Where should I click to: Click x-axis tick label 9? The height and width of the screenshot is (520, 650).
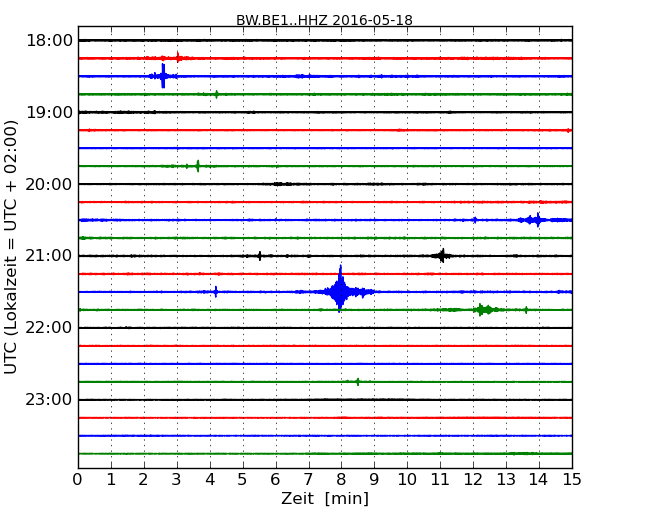374,480
